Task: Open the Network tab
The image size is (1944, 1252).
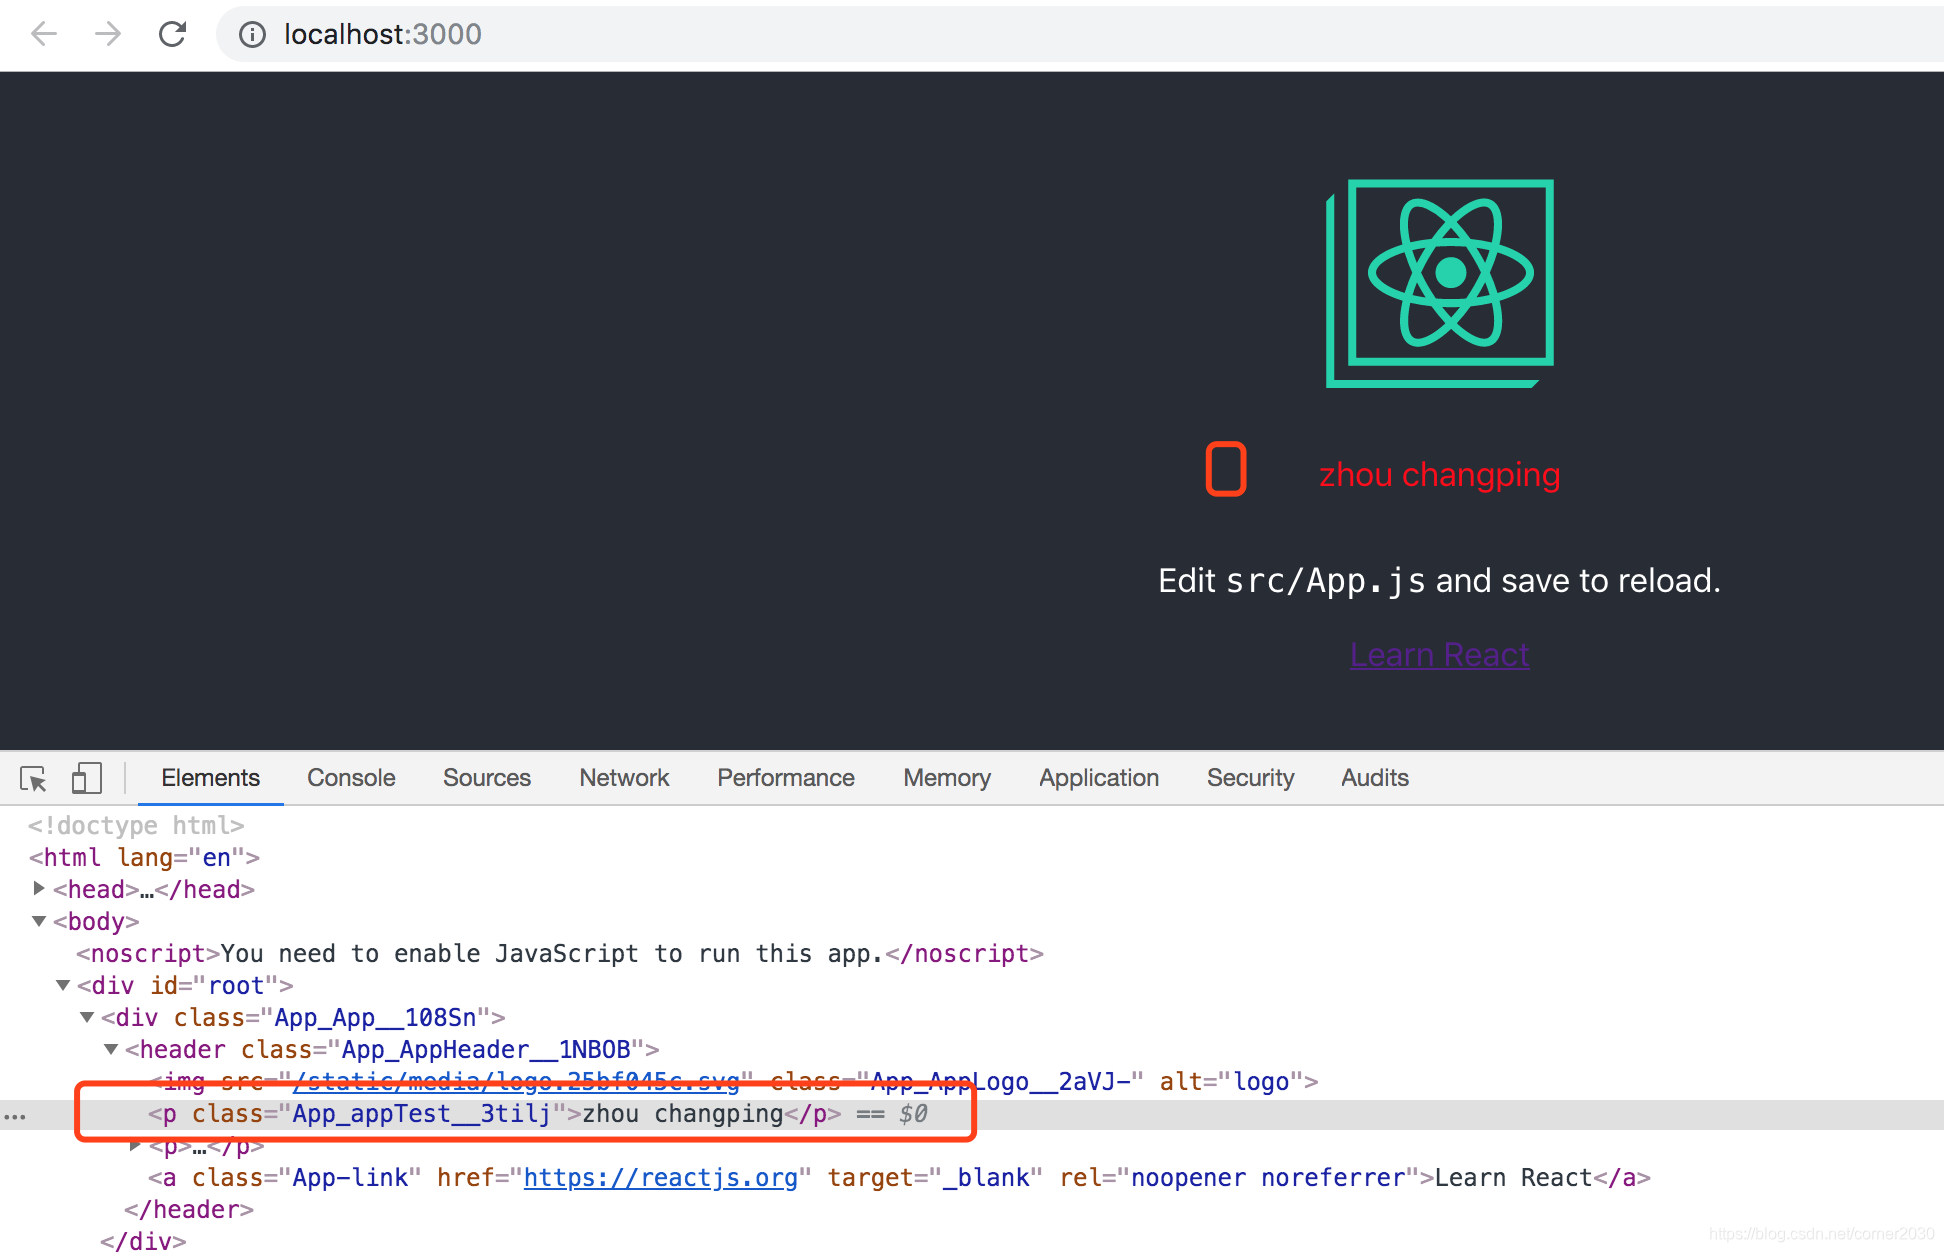Action: [x=624, y=778]
